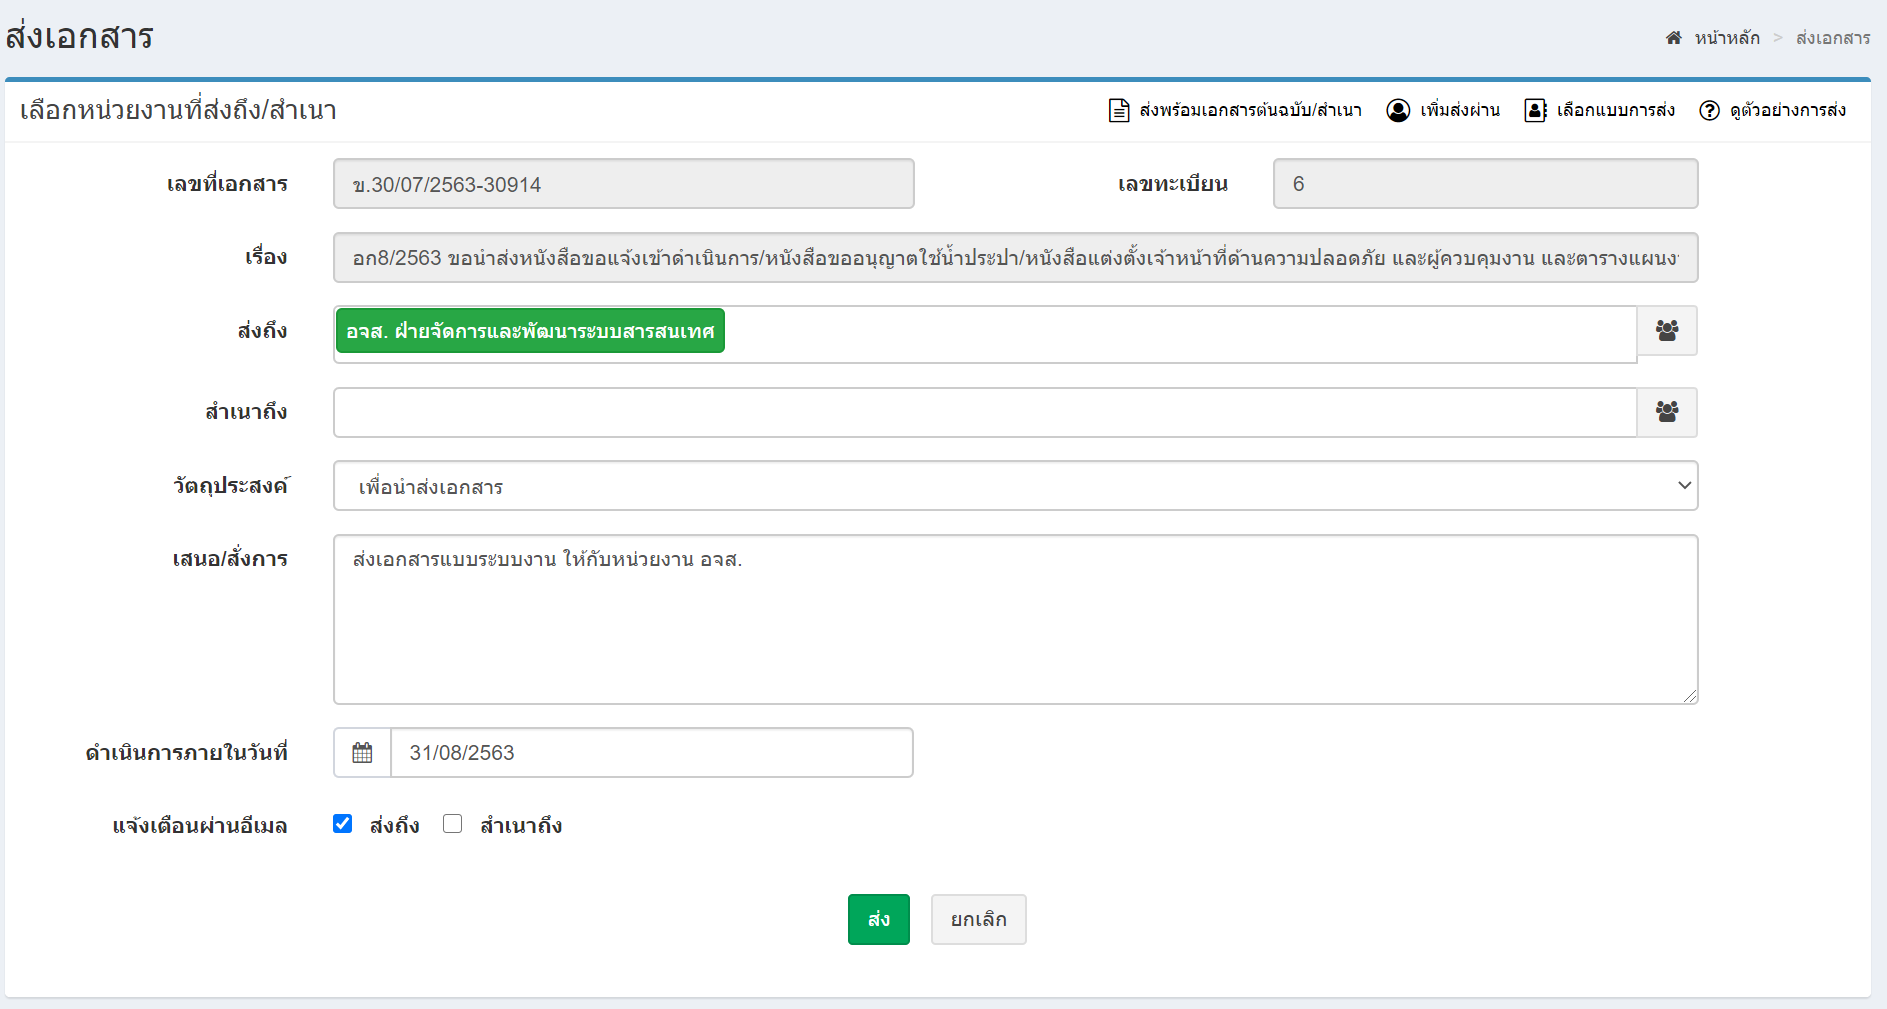Open the calendar icon date picker
Viewport: 1887px width, 1009px height.
point(362,753)
